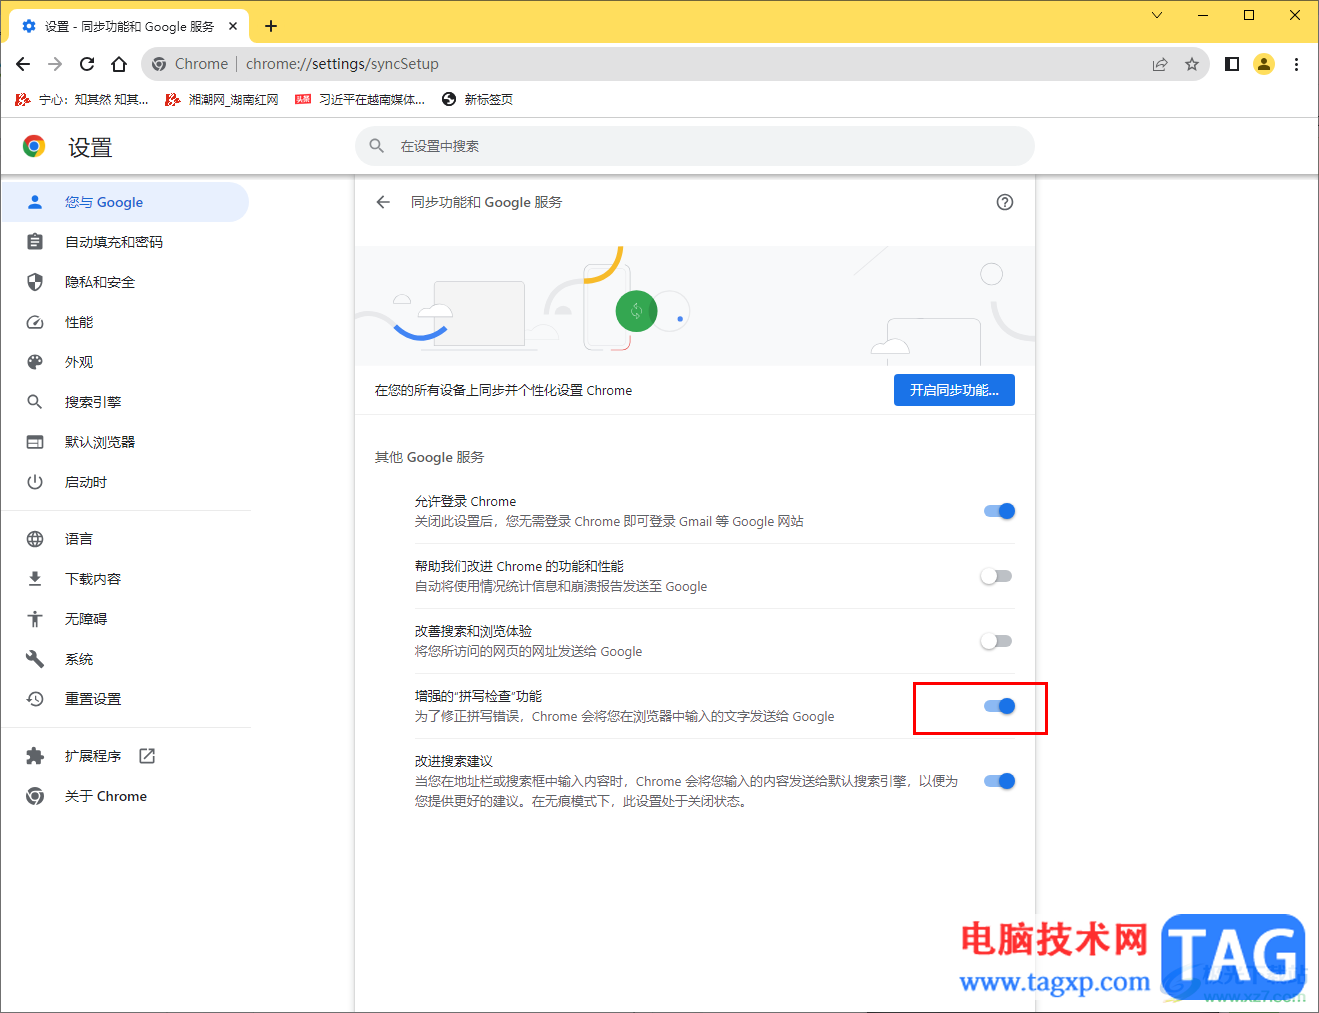Click the back arrow beside 同步功能和 Google 服务
This screenshot has width=1319, height=1013.
(383, 202)
